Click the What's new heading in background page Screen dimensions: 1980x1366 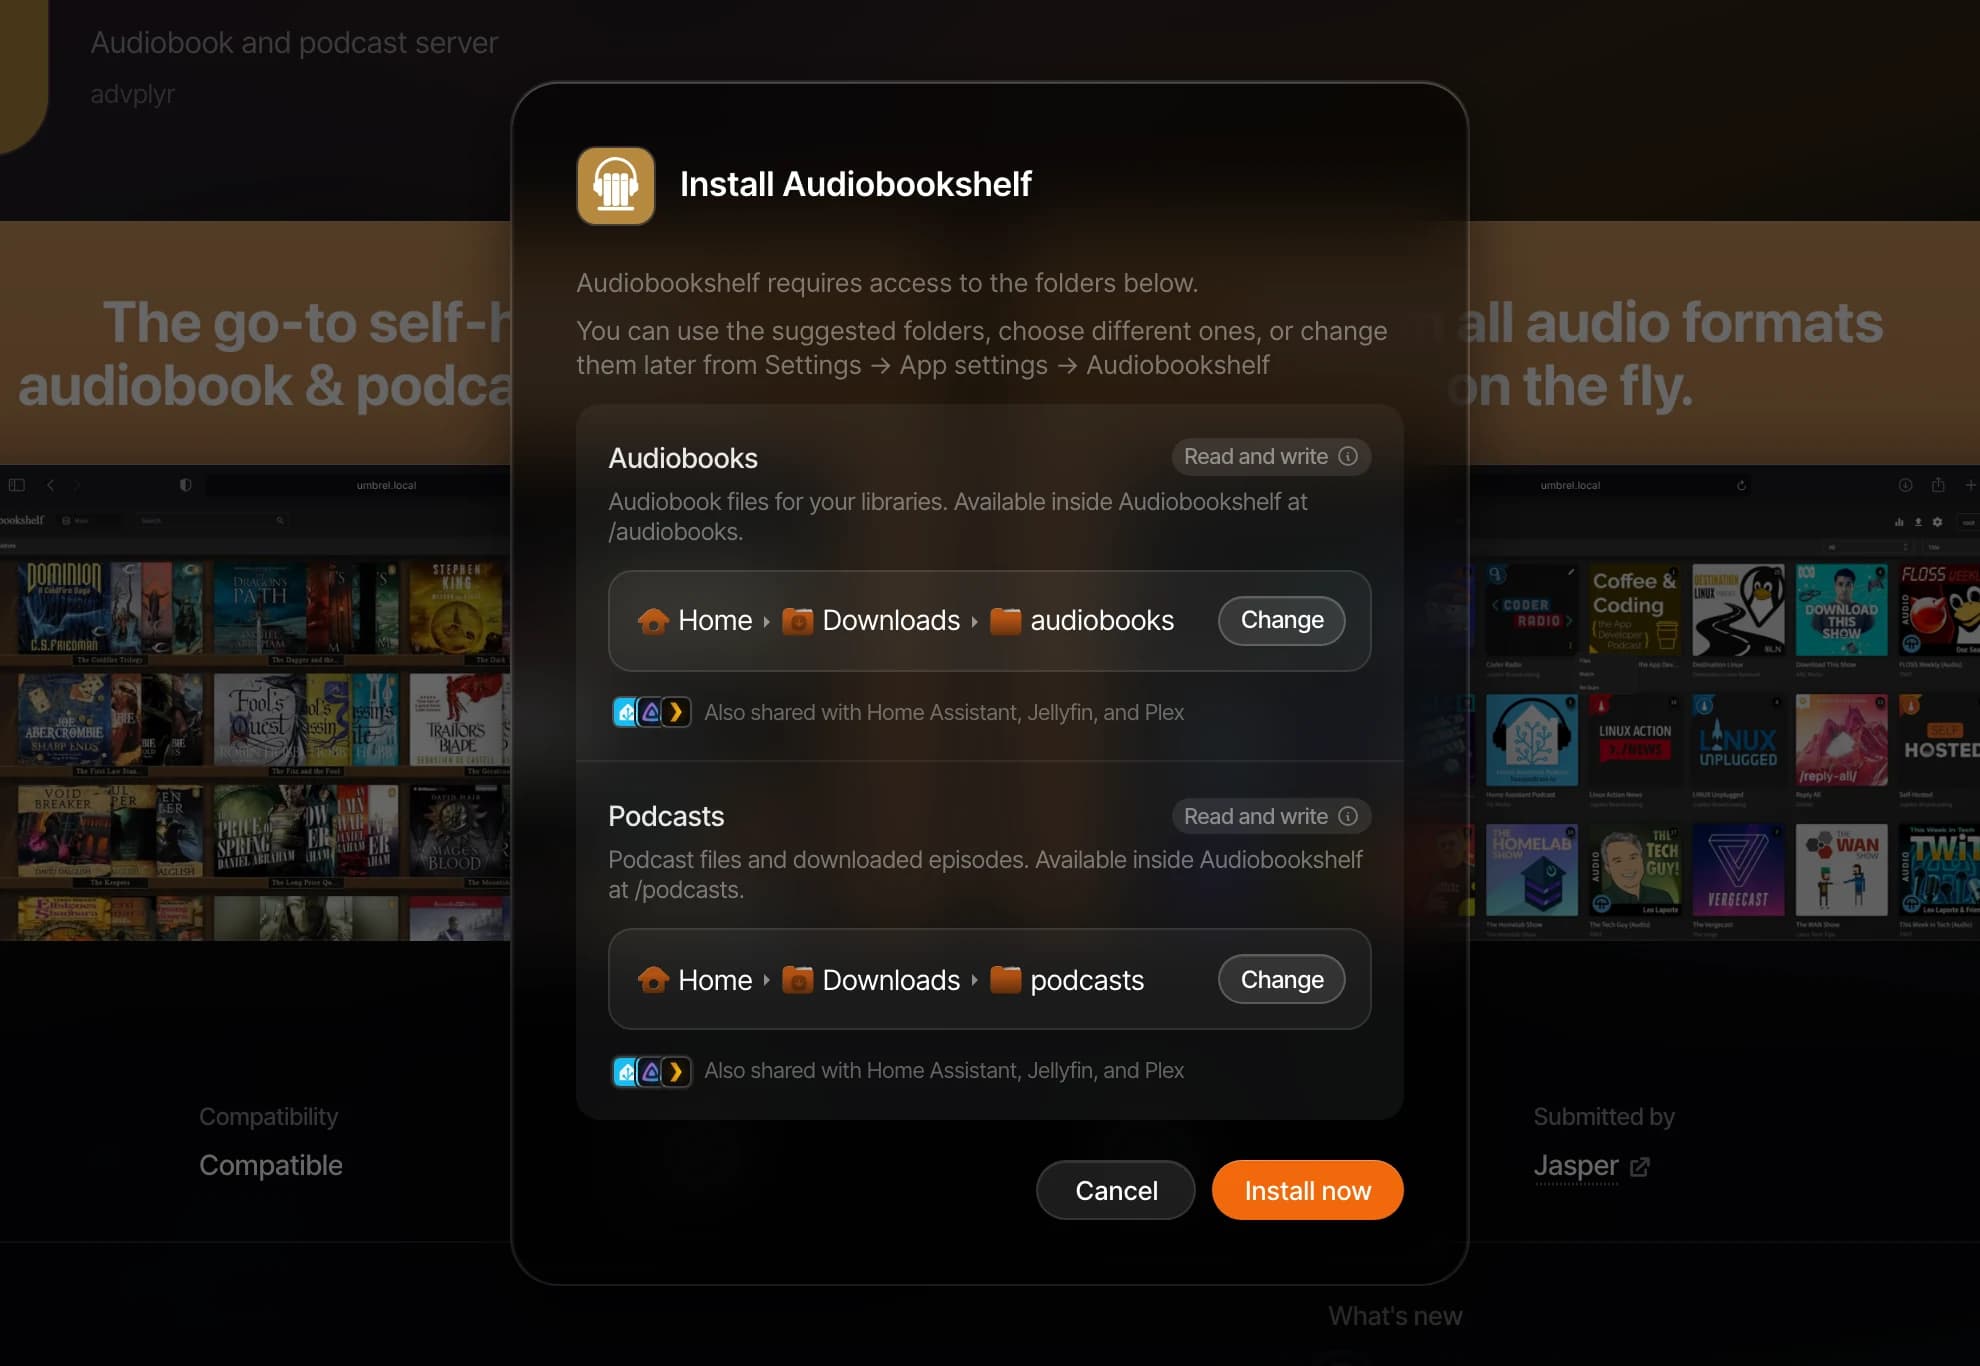coord(1395,1316)
